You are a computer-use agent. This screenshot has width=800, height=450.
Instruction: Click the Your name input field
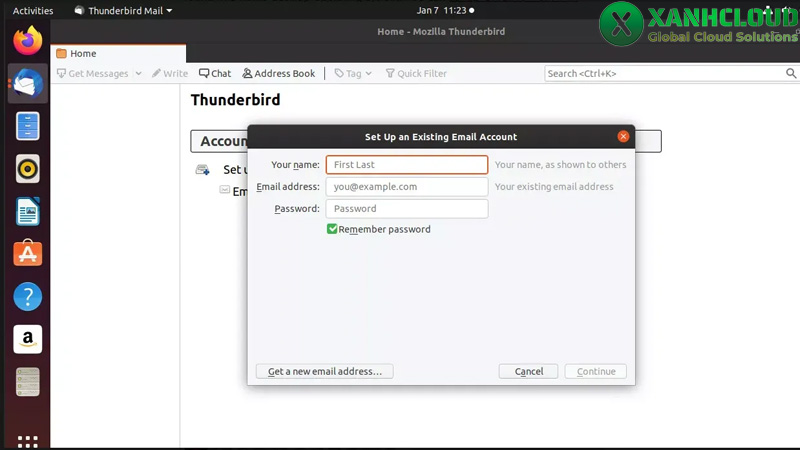point(407,165)
